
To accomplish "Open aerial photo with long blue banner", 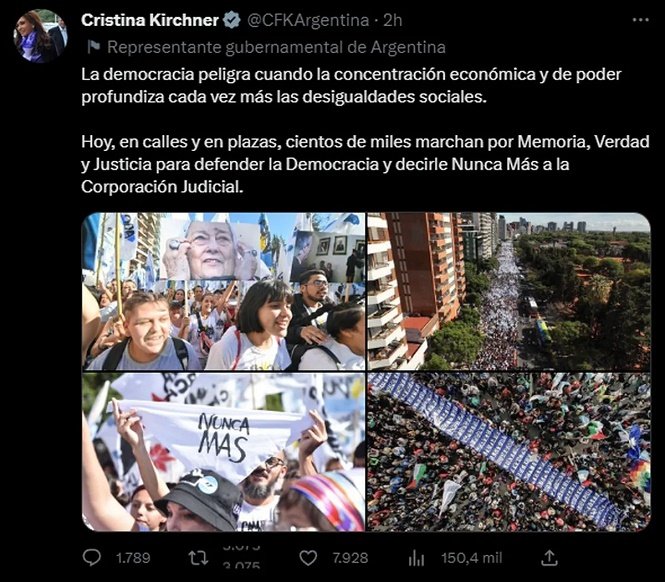I will 509,452.
